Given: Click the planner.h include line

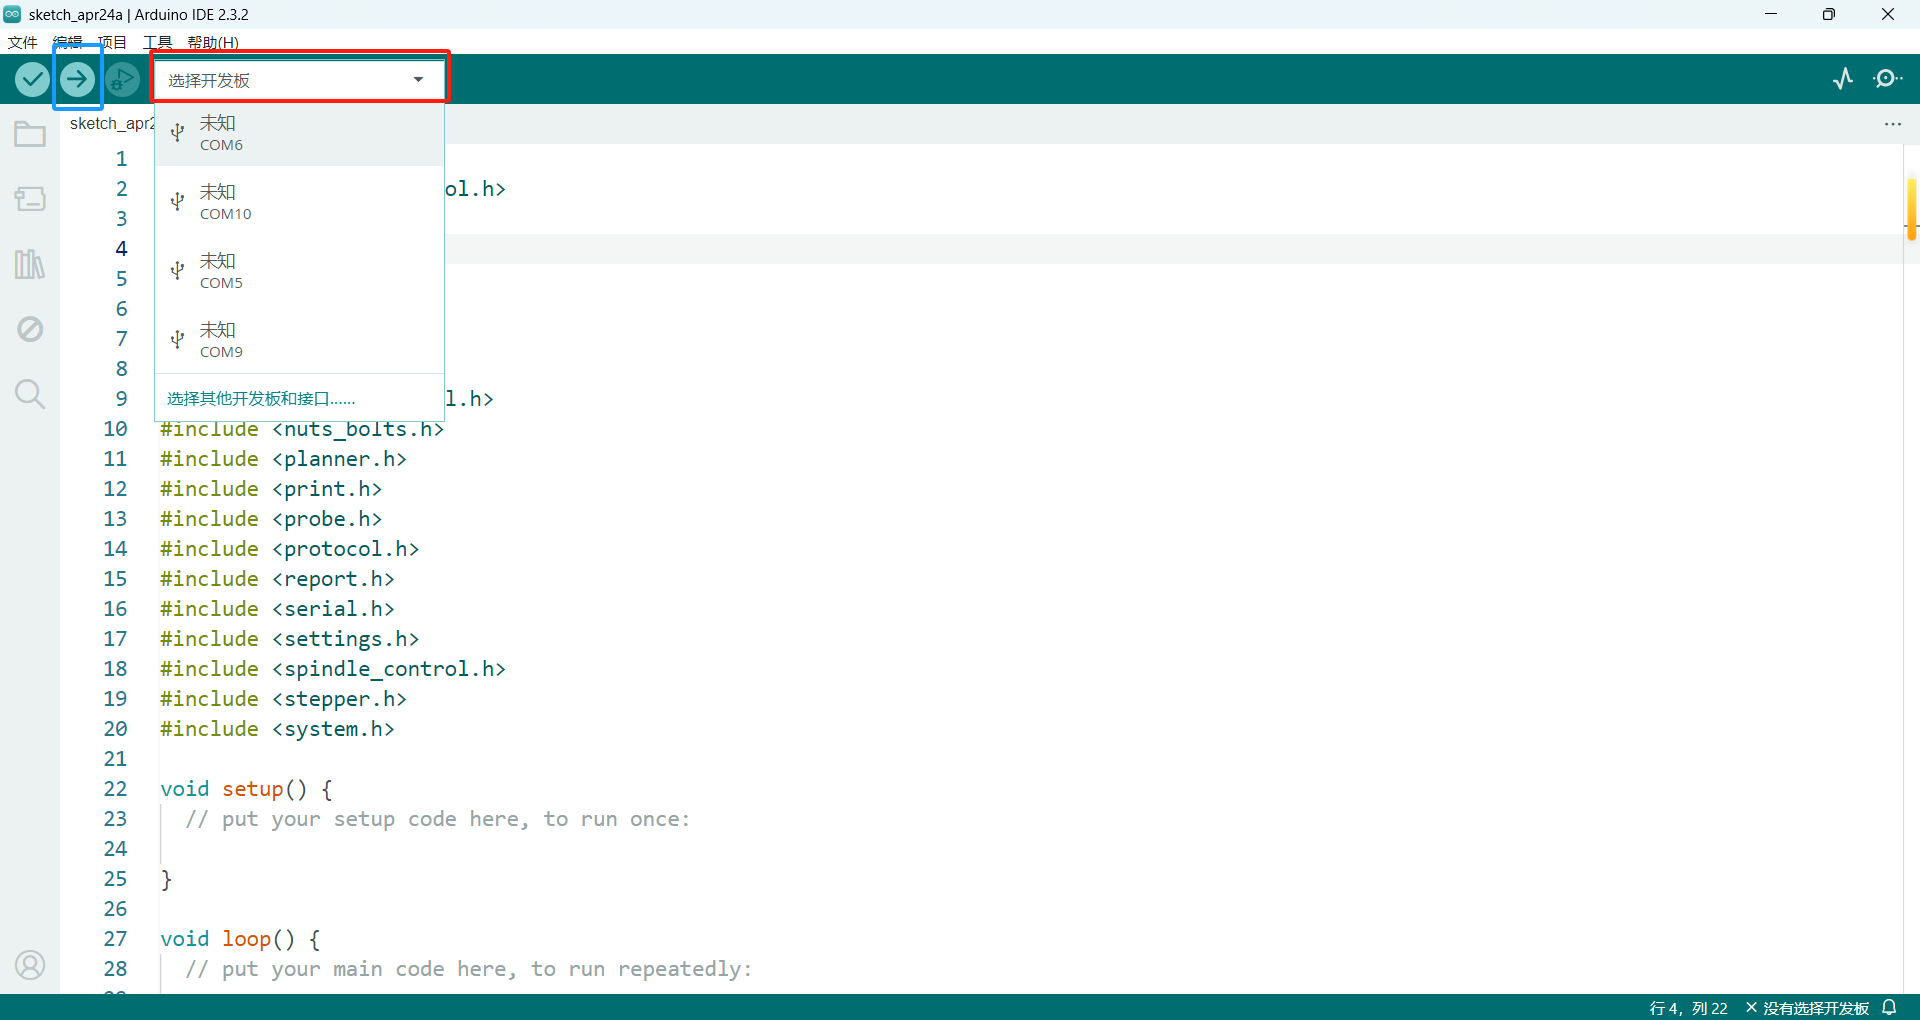Looking at the screenshot, I should 283,459.
